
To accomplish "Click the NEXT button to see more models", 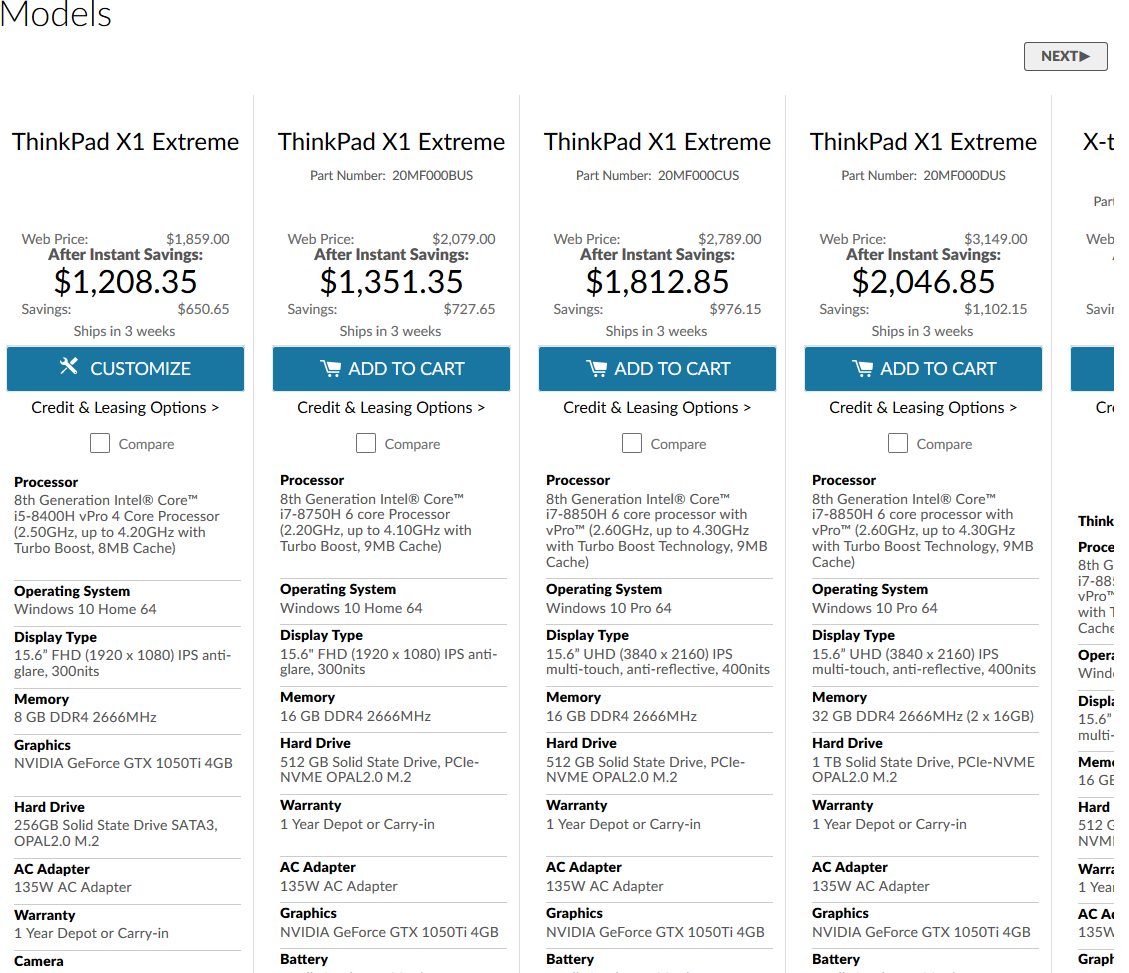I will tap(1065, 56).
